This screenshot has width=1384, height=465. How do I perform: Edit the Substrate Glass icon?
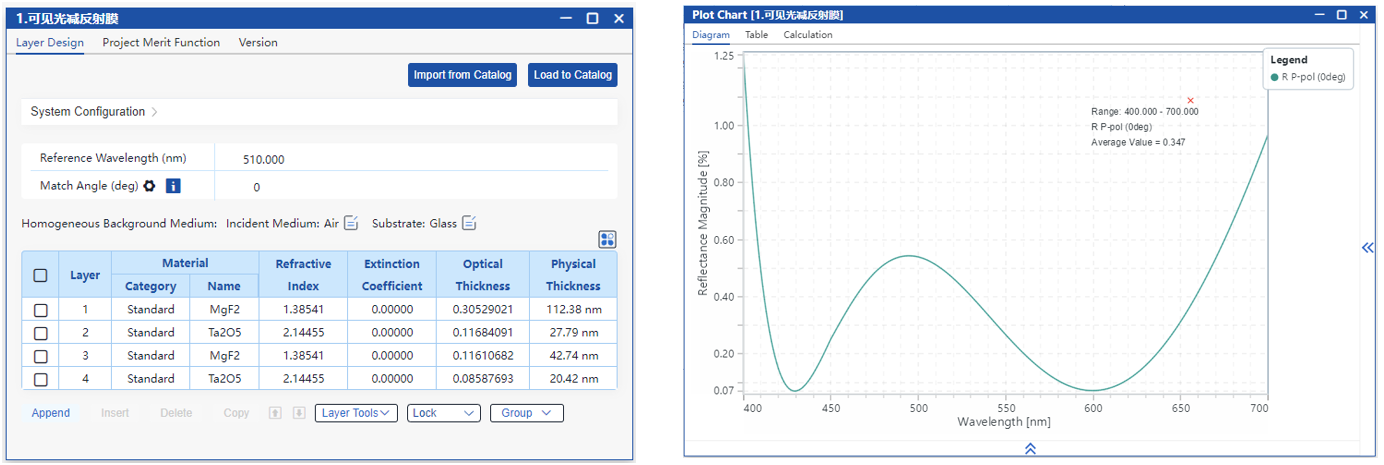(469, 223)
